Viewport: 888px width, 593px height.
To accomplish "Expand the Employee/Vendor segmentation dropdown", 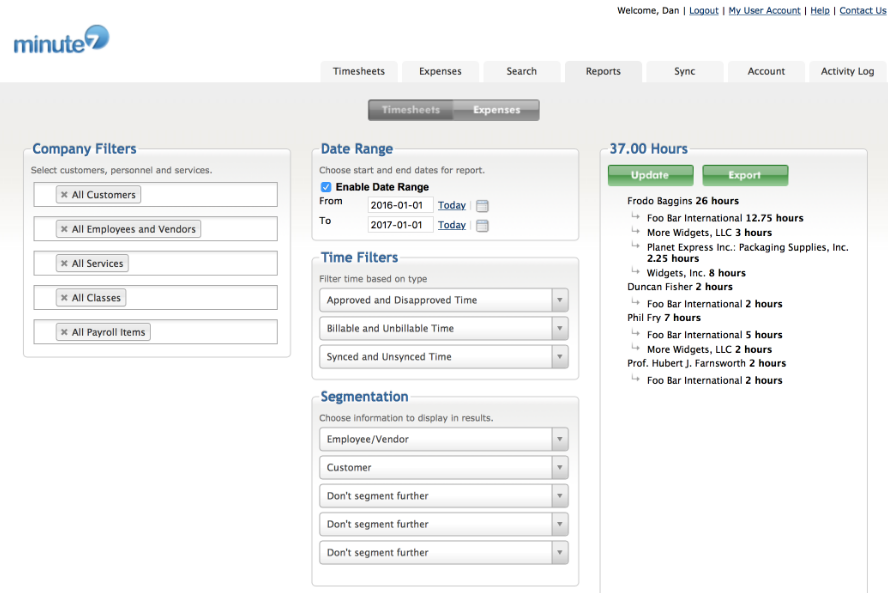I will (x=444, y=439).
